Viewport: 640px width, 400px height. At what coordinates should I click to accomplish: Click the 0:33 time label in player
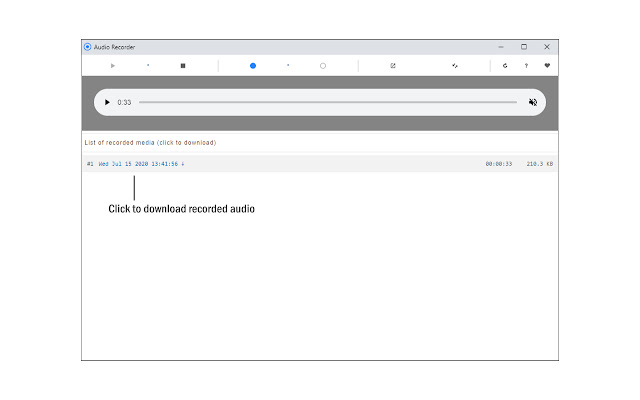124,102
